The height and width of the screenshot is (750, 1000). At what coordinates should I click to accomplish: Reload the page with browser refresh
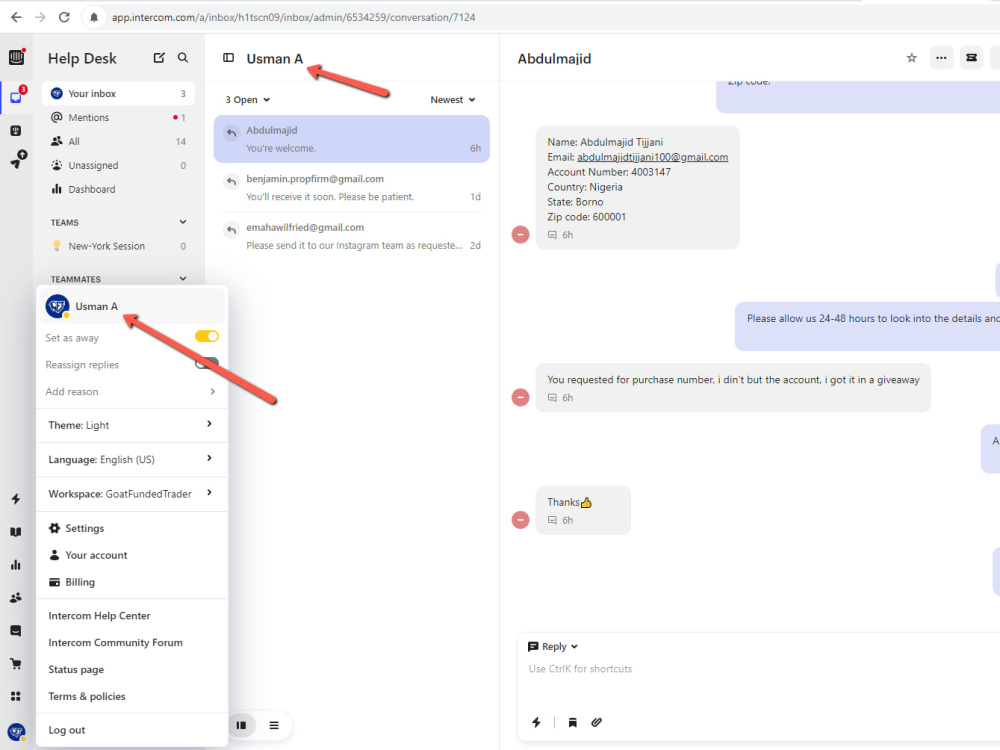64,17
